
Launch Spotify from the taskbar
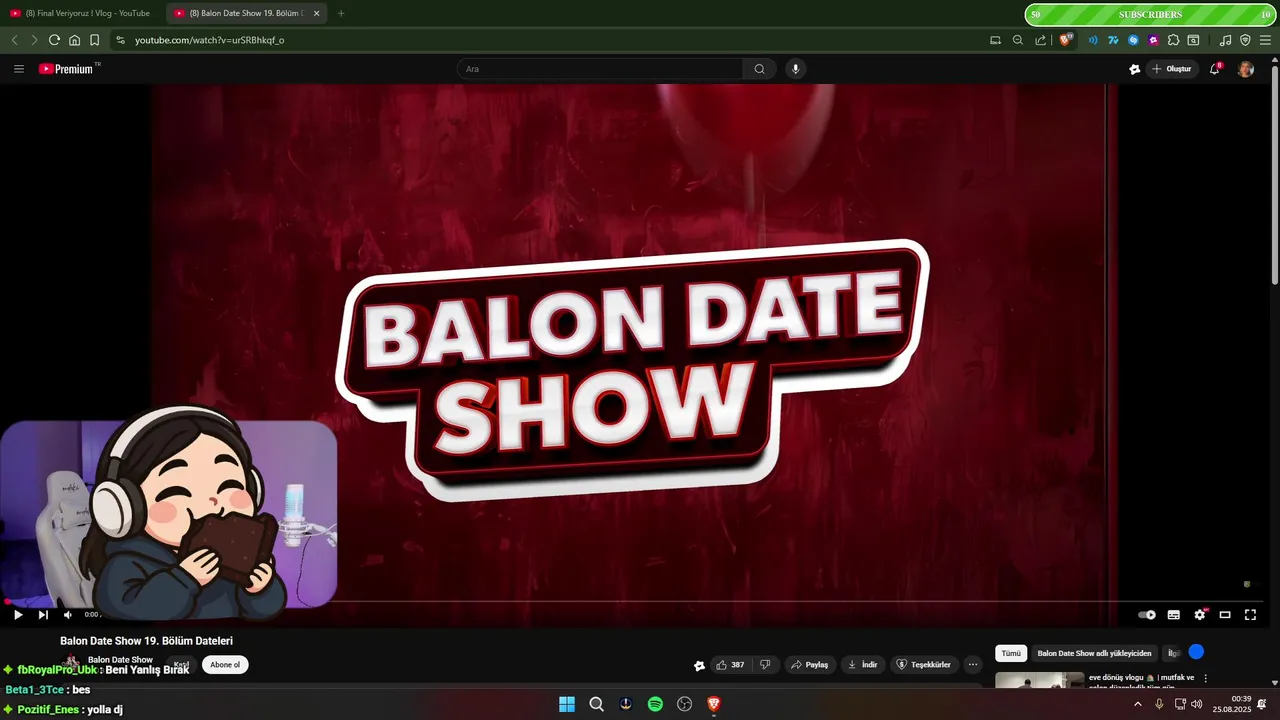click(655, 704)
